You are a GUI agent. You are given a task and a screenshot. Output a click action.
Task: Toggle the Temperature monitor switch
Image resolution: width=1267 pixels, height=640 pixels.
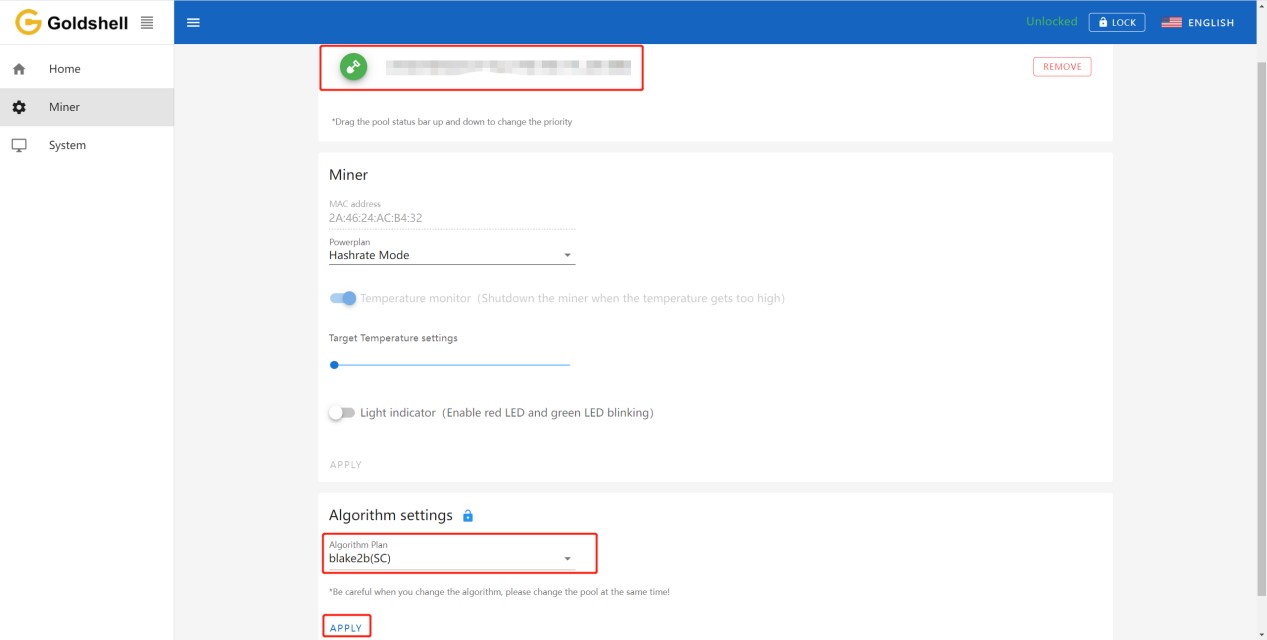coord(343,298)
